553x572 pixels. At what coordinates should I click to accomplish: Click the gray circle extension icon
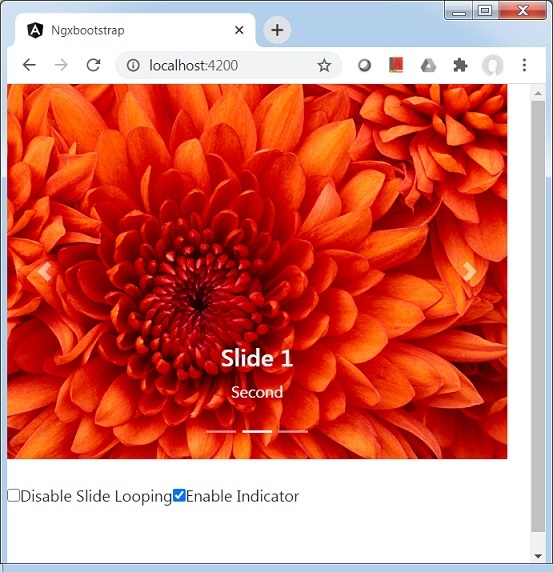click(x=364, y=66)
